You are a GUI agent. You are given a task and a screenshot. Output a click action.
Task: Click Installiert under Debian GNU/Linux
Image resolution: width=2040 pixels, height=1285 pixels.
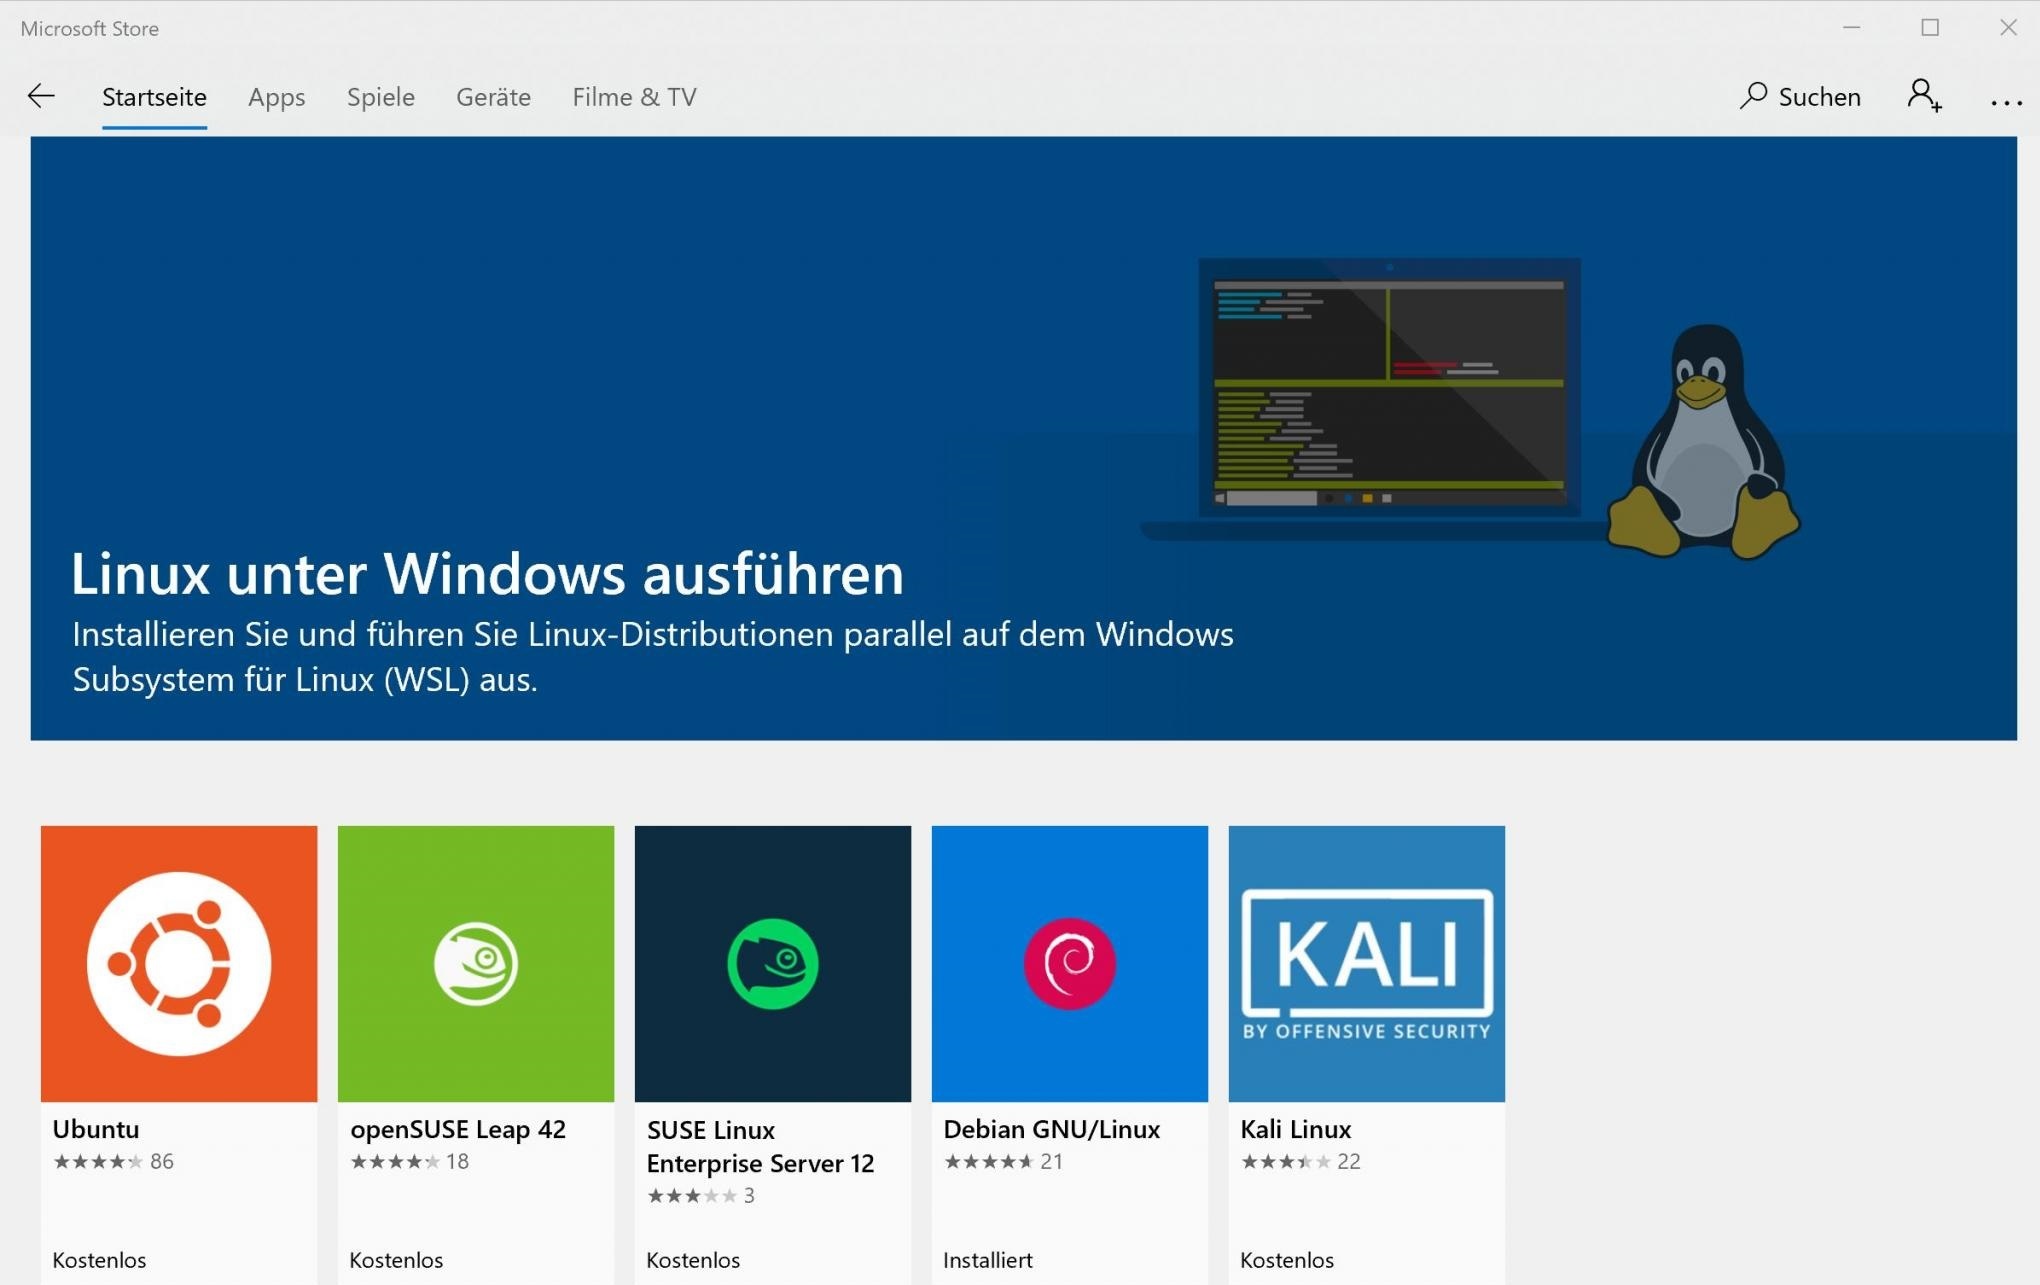(x=988, y=1260)
